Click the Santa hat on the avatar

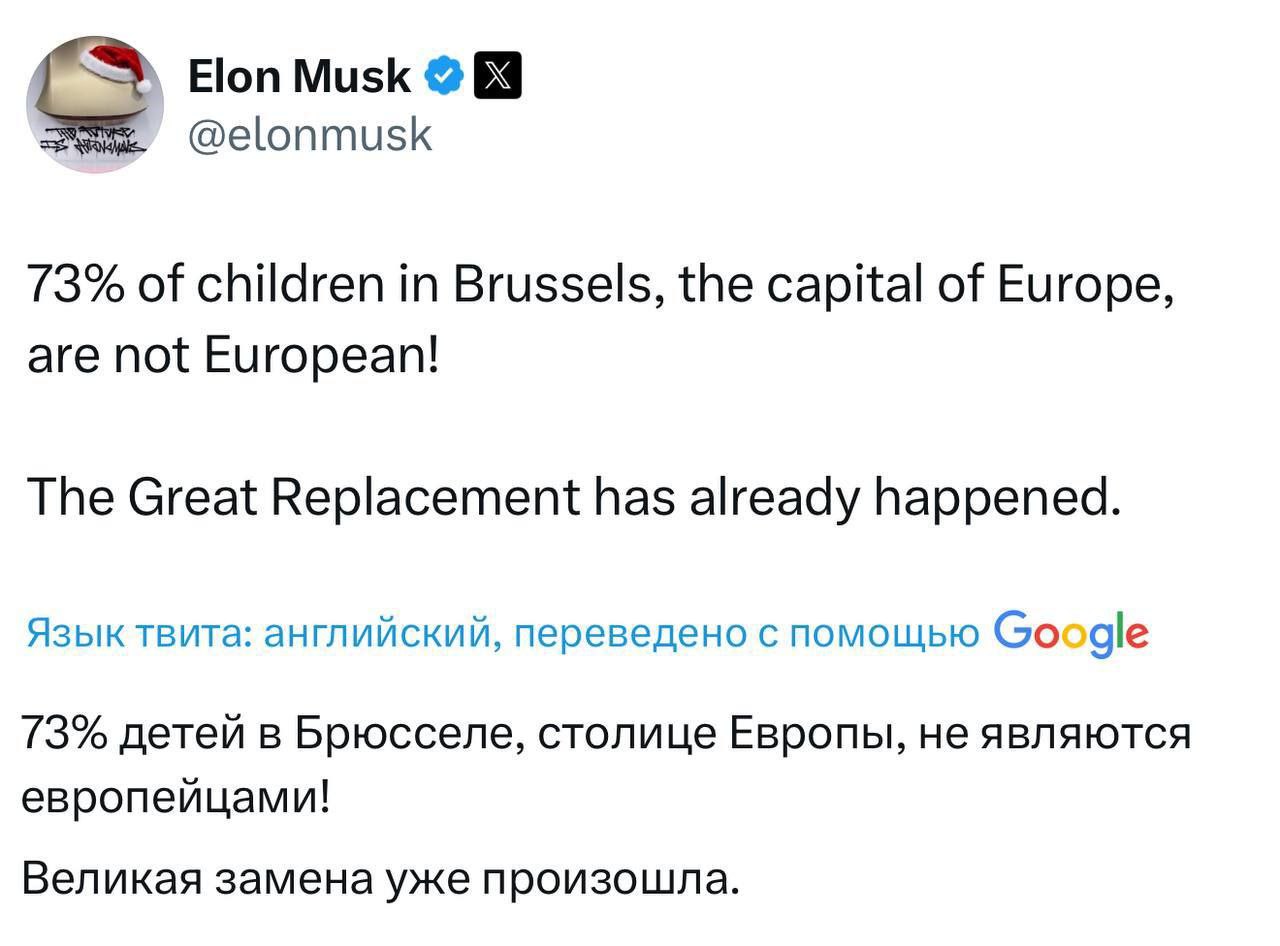coord(114,66)
